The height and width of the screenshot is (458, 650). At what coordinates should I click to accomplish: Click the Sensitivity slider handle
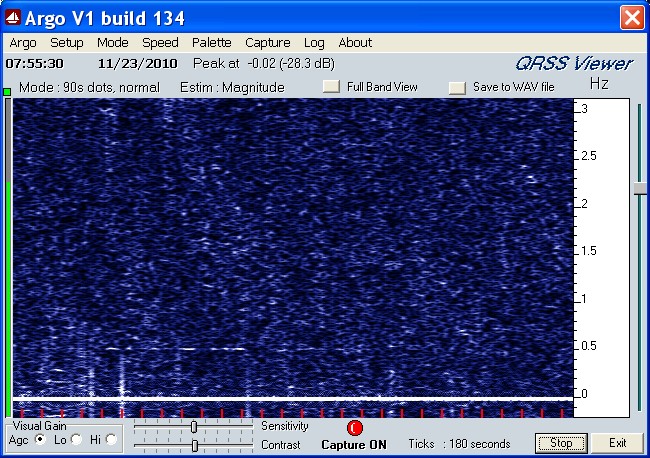click(x=194, y=426)
